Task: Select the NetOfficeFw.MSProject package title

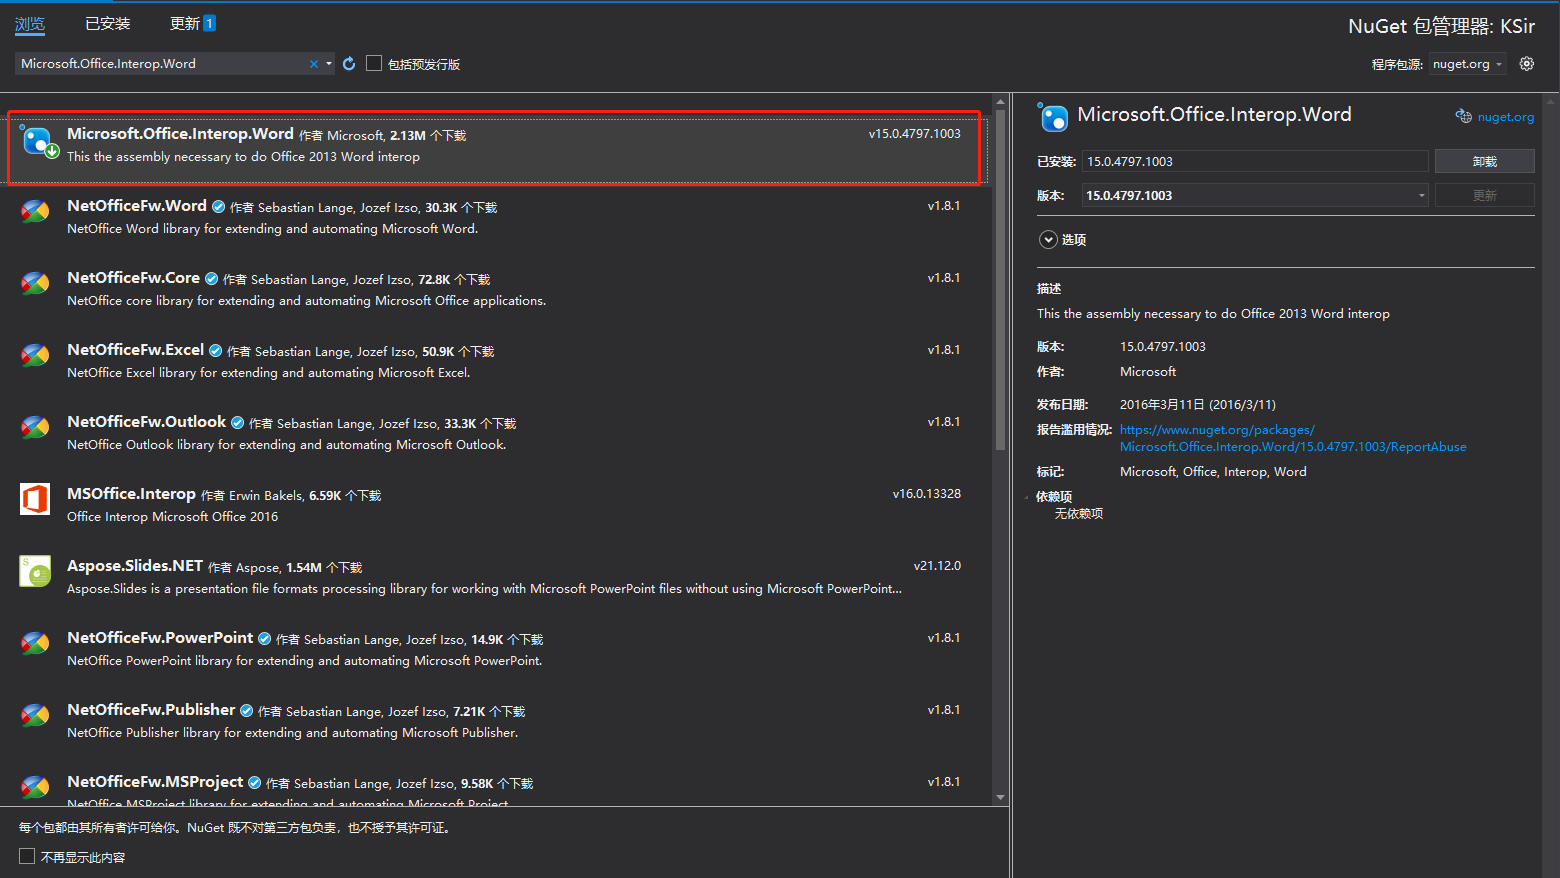Action: click(155, 782)
